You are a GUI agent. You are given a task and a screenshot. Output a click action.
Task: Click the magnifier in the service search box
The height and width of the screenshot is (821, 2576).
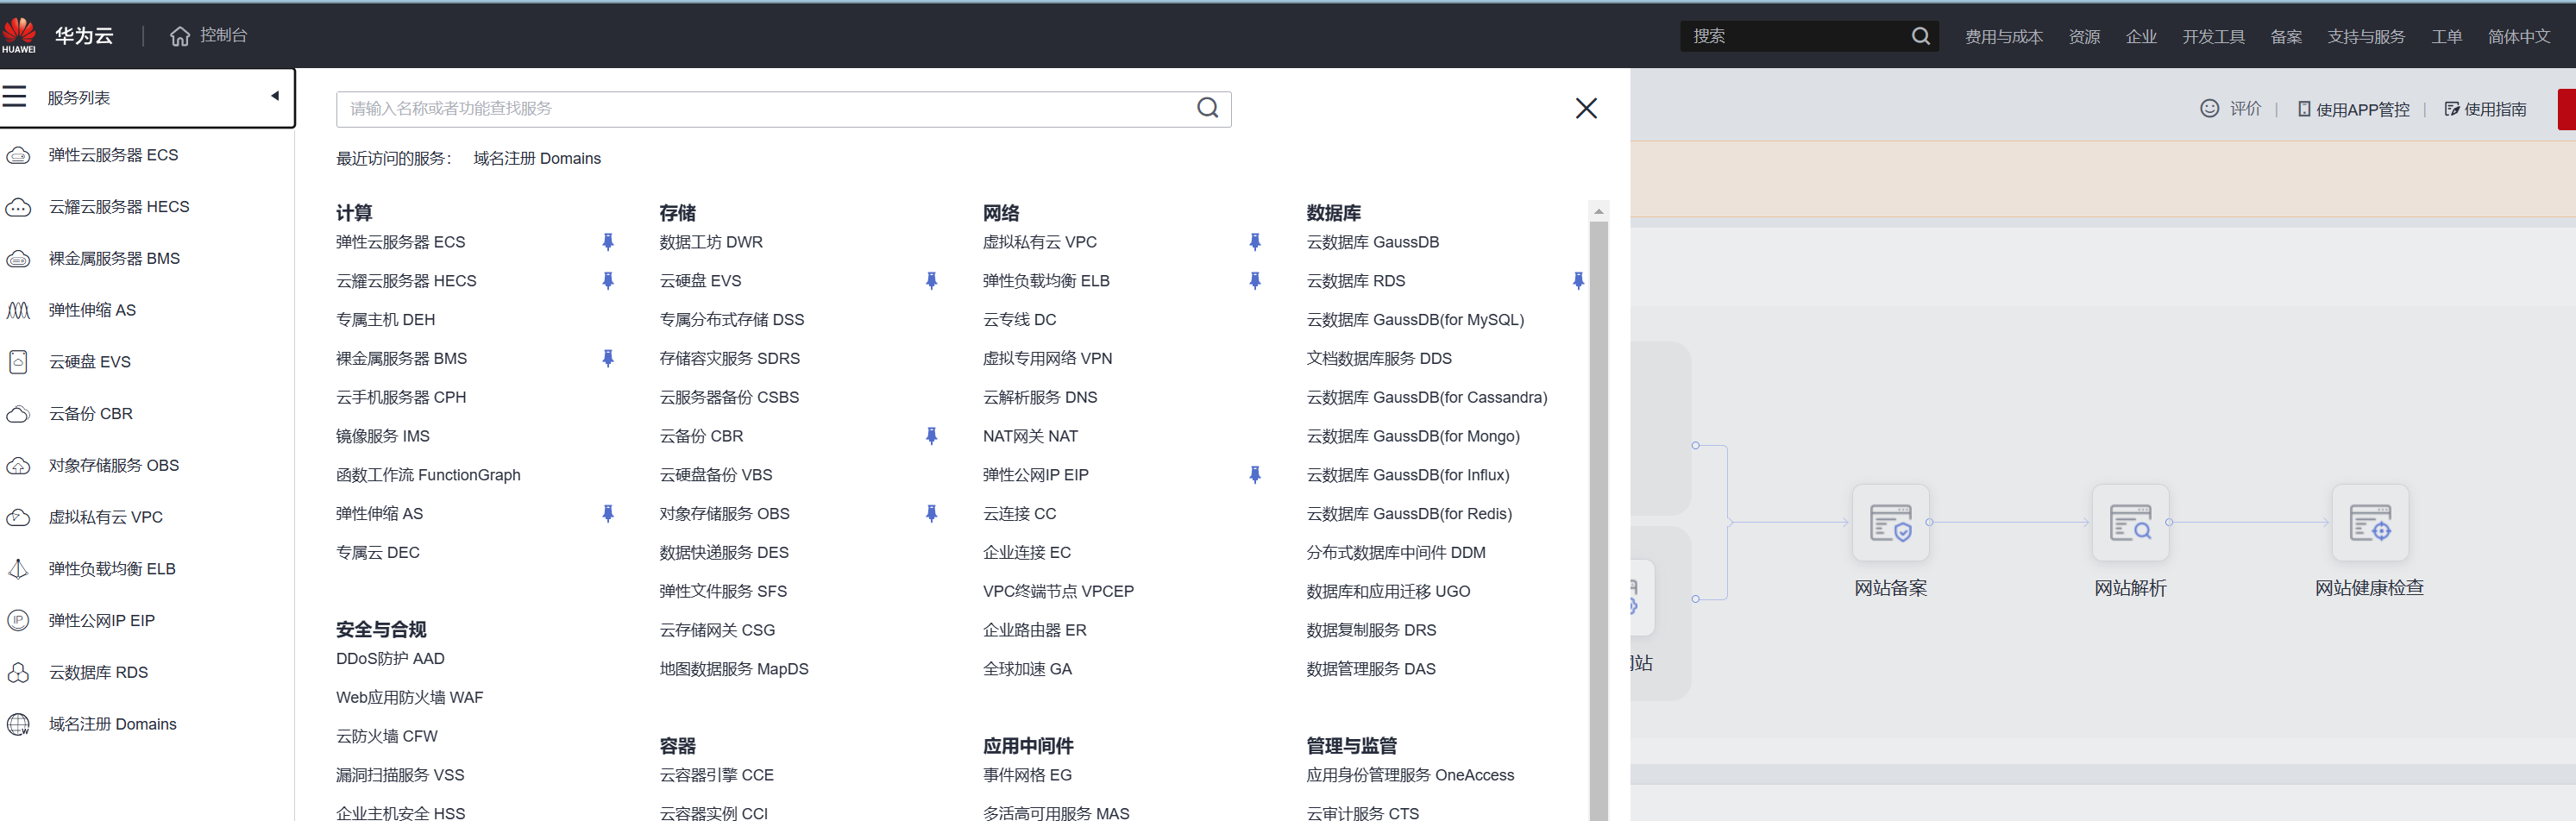click(1208, 108)
